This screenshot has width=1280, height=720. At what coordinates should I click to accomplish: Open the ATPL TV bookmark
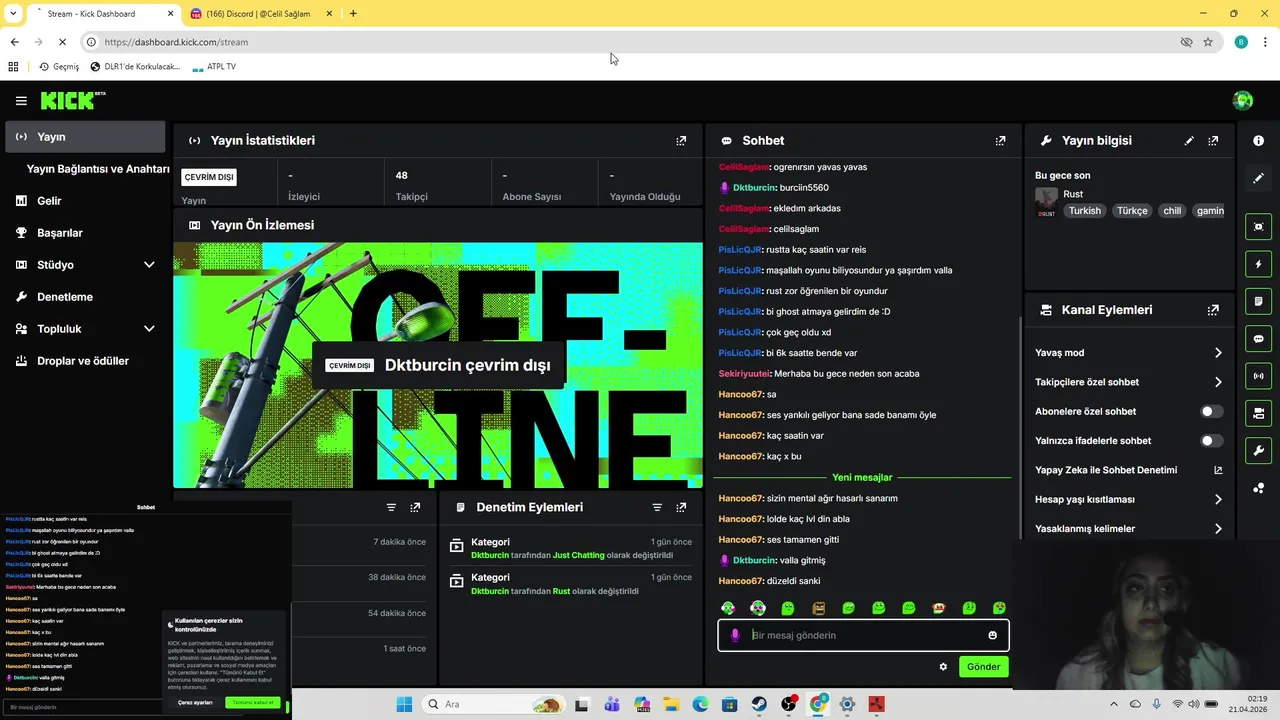click(x=213, y=67)
